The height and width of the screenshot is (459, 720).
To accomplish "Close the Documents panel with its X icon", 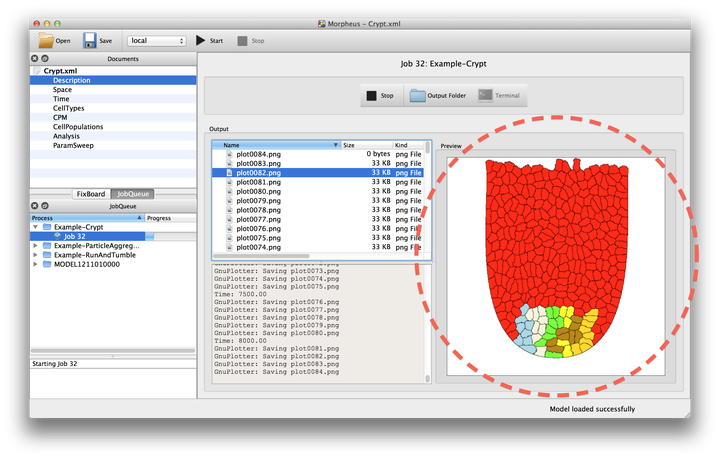I will point(35,59).
